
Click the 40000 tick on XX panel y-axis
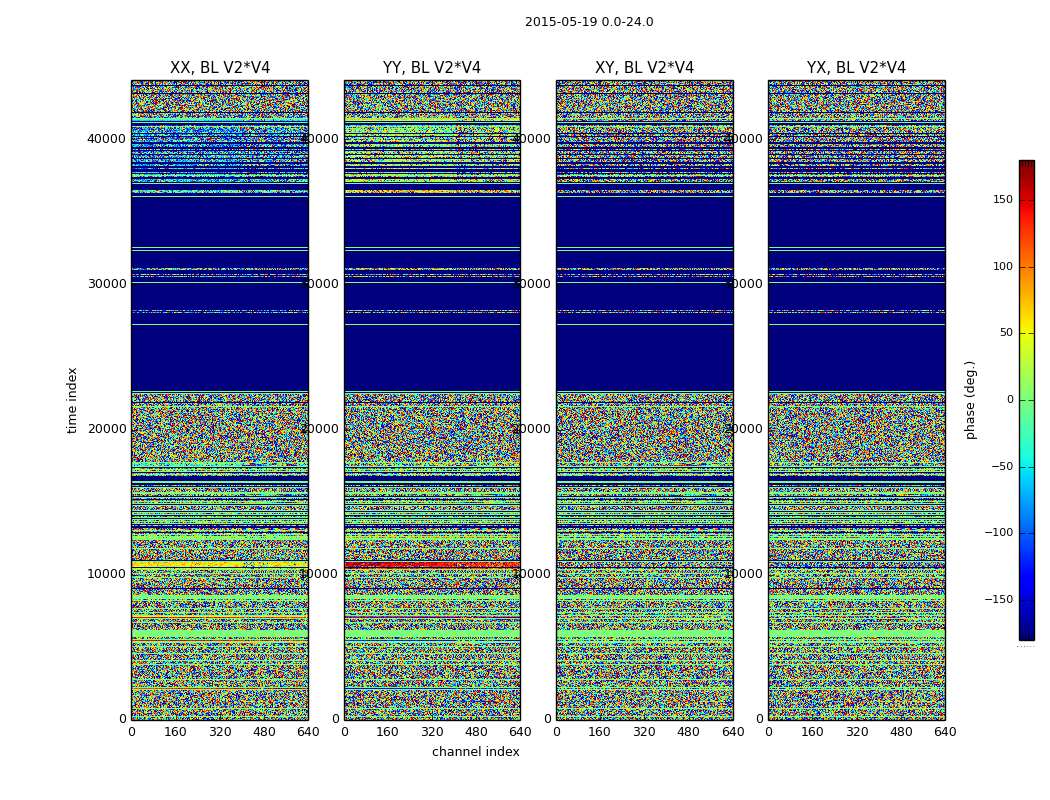pyautogui.click(x=106, y=139)
